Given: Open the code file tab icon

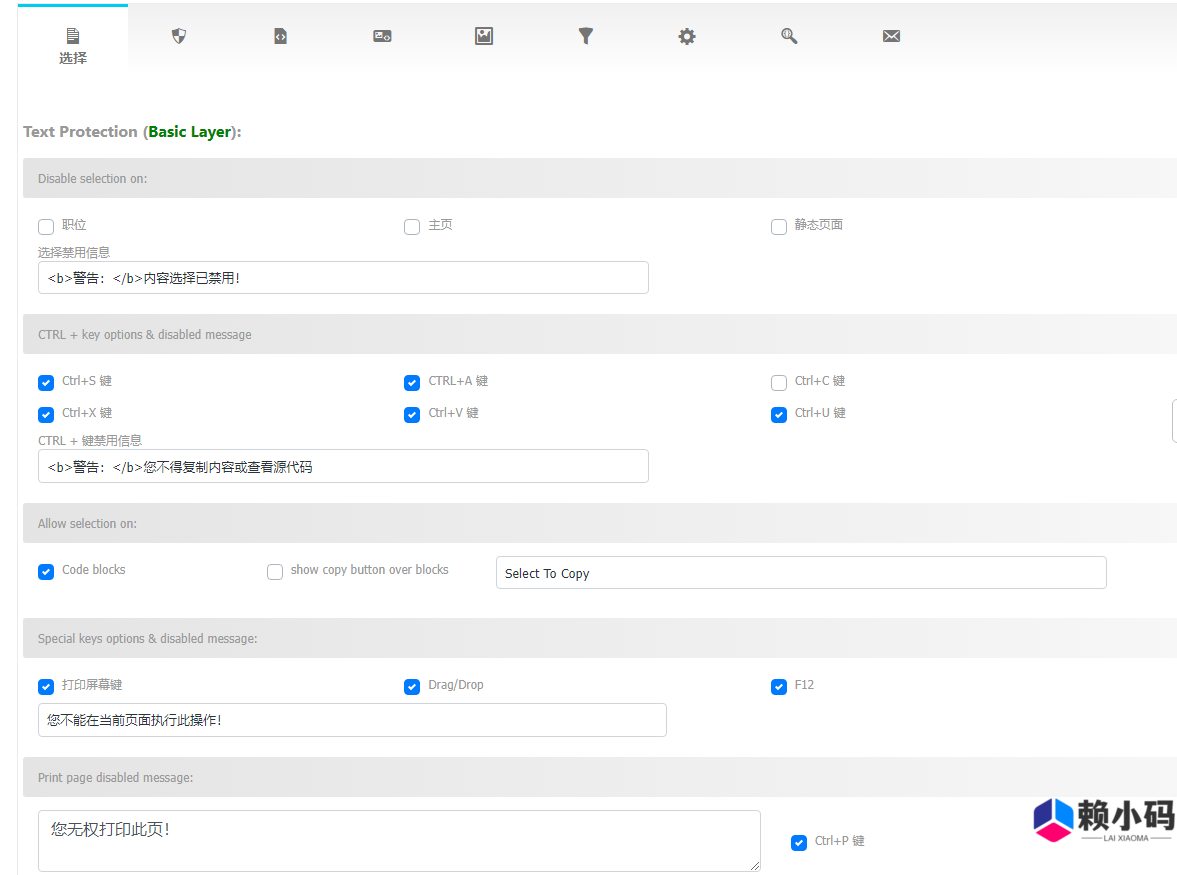Looking at the screenshot, I should tap(281, 36).
